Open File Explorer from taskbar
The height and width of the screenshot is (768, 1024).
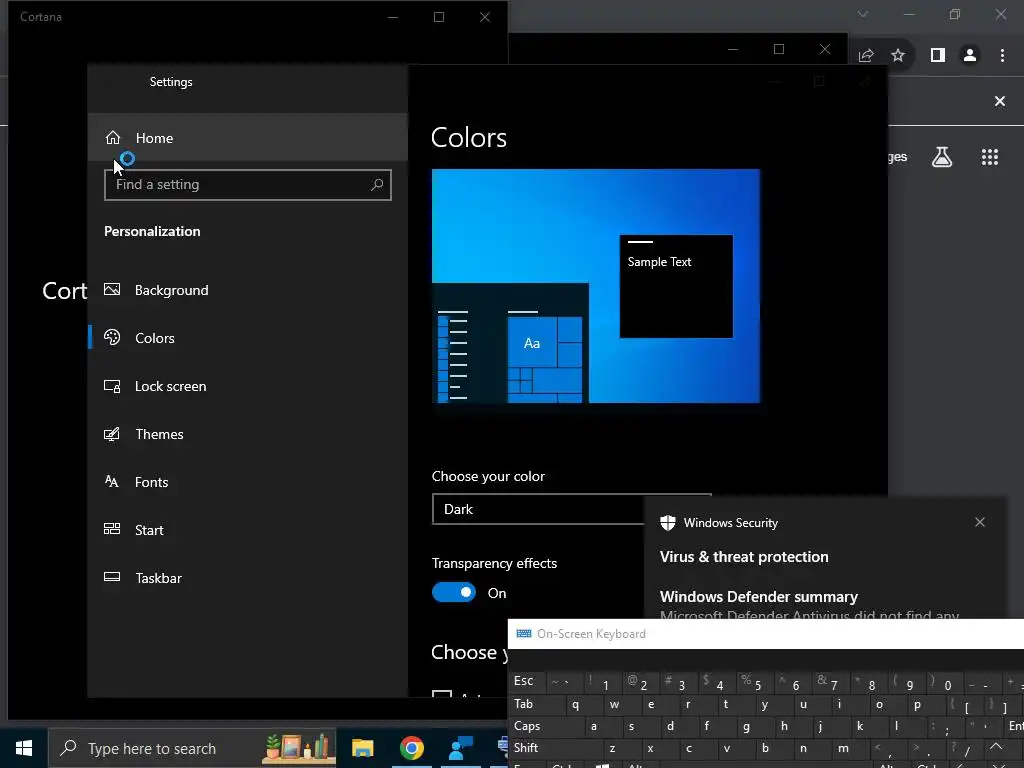click(362, 748)
